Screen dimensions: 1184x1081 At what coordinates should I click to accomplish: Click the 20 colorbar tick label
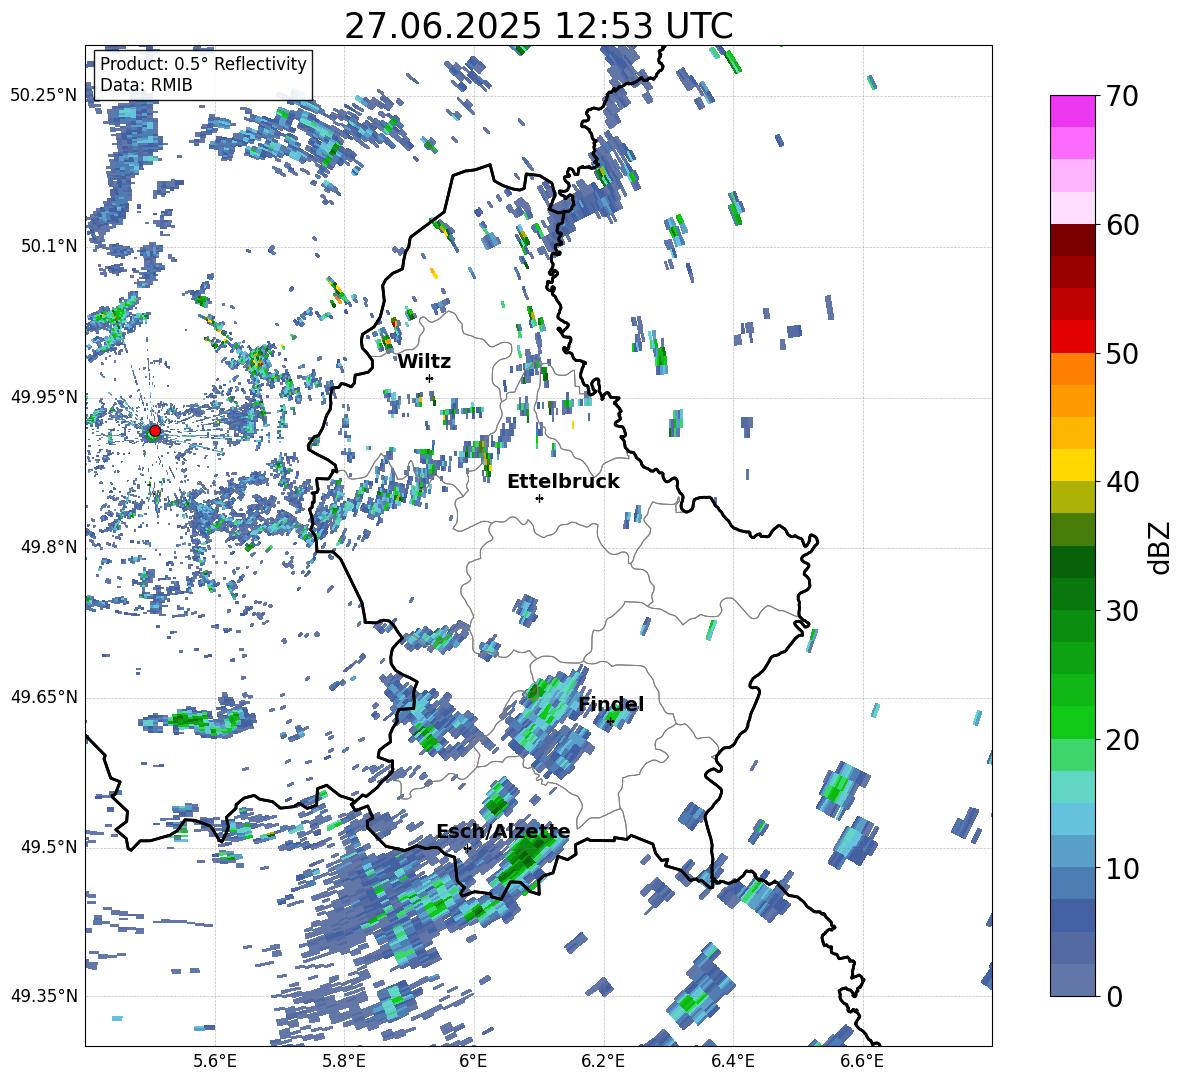tap(1122, 740)
